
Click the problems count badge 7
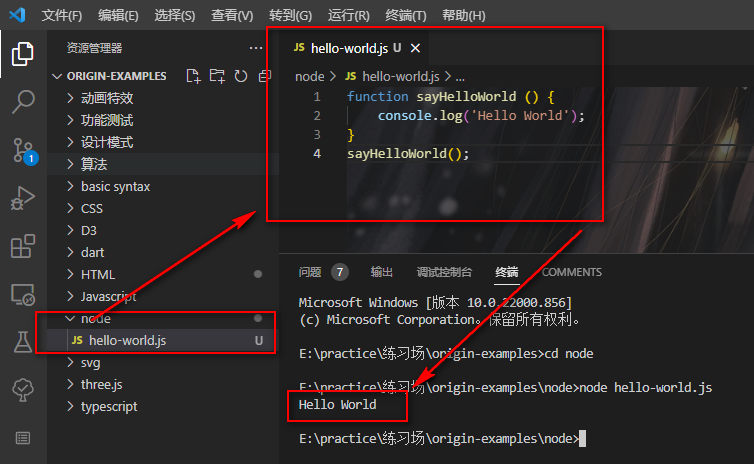coord(339,272)
